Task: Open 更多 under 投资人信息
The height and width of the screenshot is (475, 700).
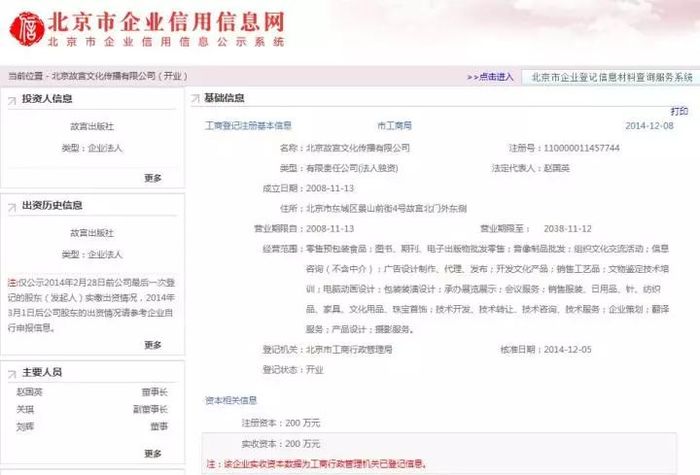Action: [153, 178]
